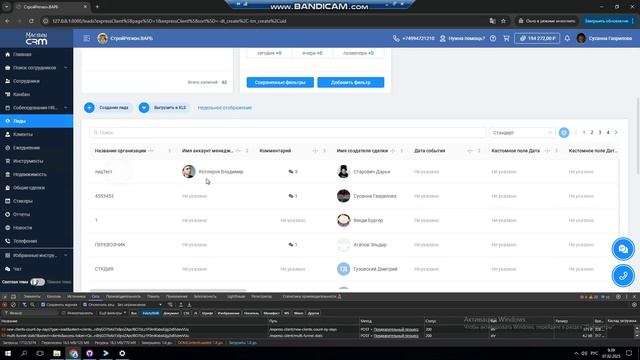Expand Поиск сотрудников submenu arrow
This screenshot has height=360, width=640.
tap(66, 68)
